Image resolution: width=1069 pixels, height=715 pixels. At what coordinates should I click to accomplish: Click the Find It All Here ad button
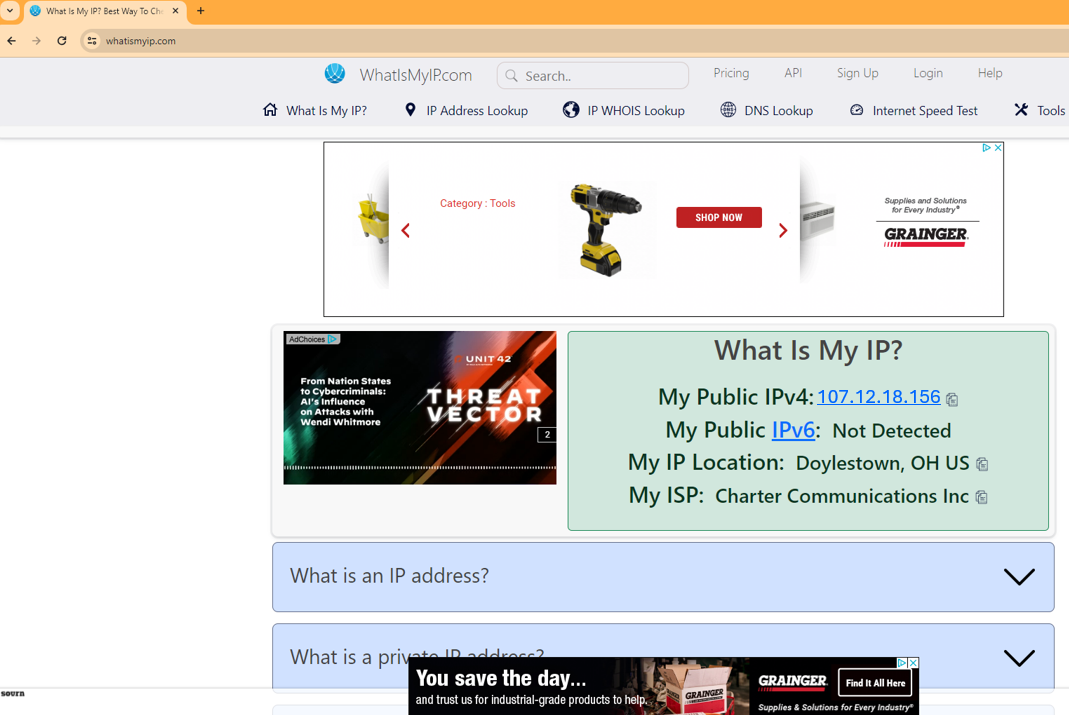coord(875,682)
